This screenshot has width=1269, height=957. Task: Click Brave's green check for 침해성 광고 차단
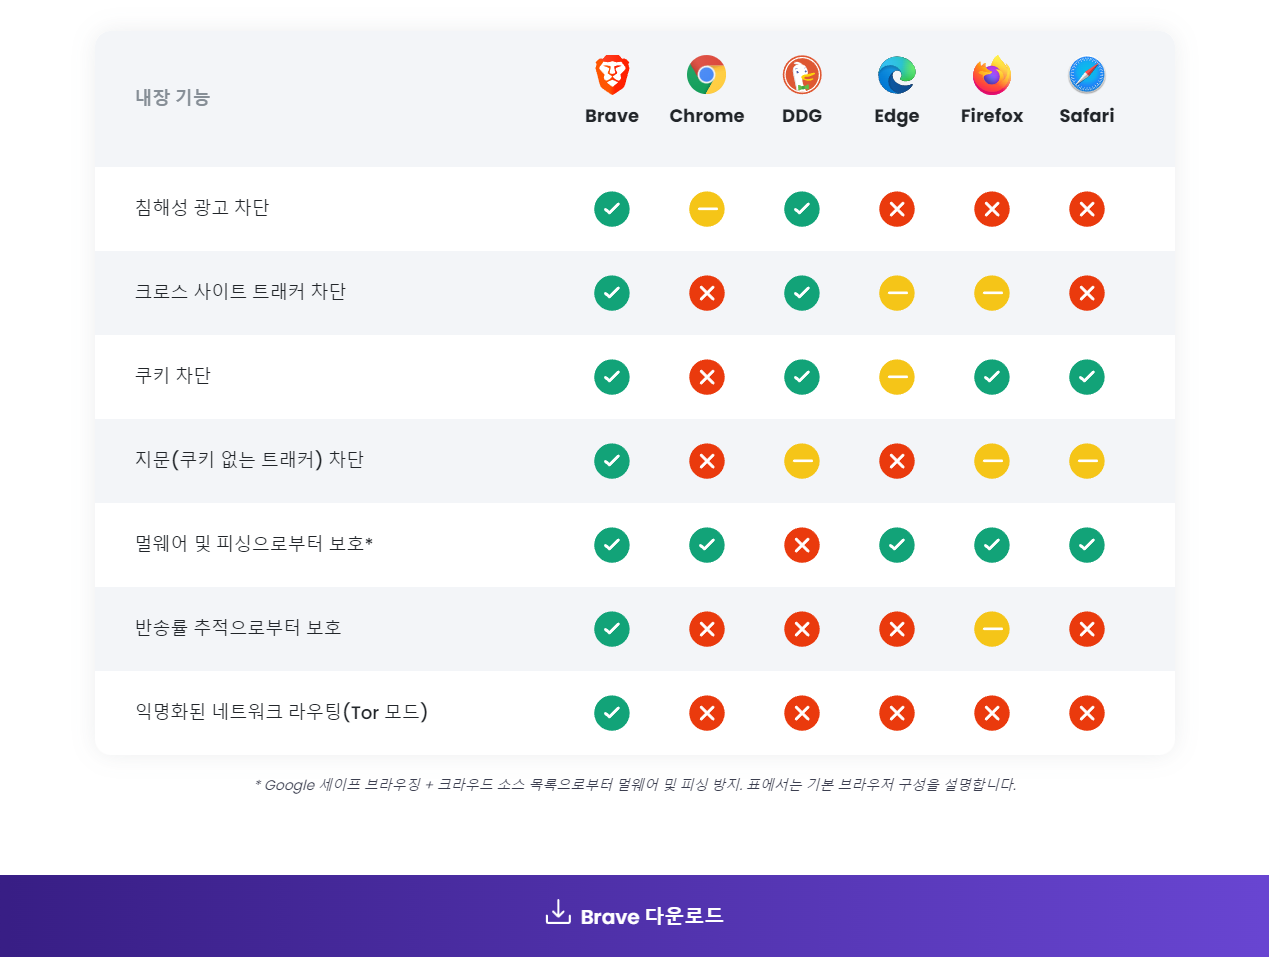click(612, 209)
